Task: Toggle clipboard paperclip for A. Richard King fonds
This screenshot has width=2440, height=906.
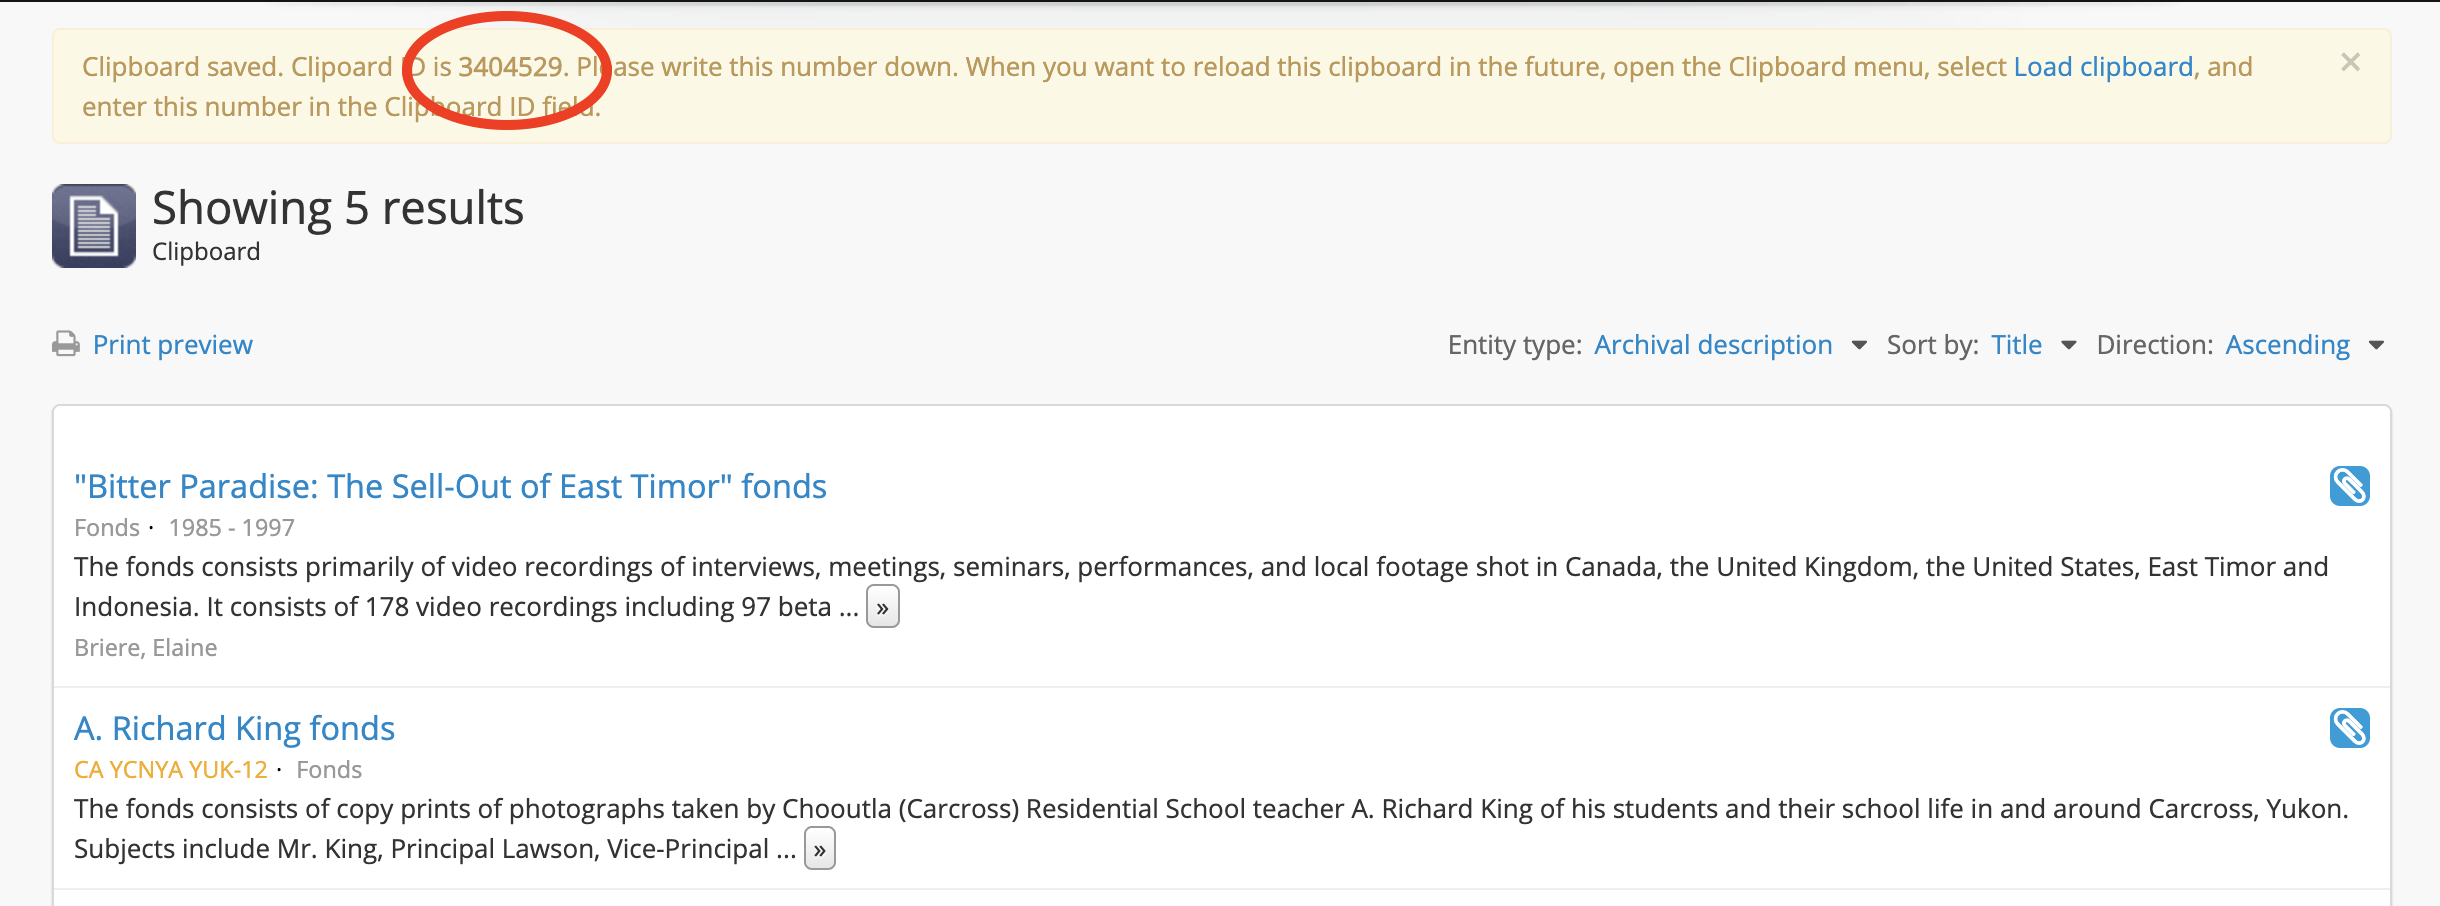Action: (x=2349, y=728)
